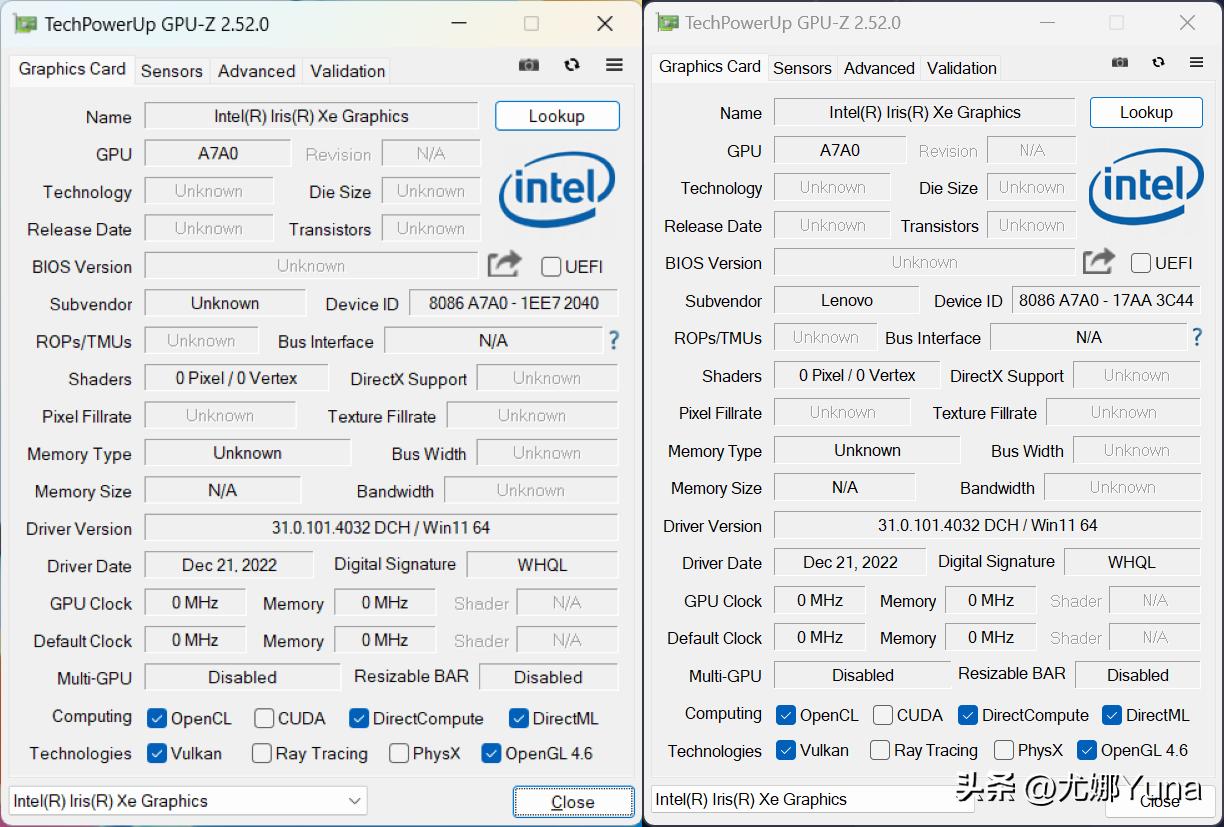Click the Lookup button
Image resolution: width=1226 pixels, height=827 pixels.
point(557,116)
